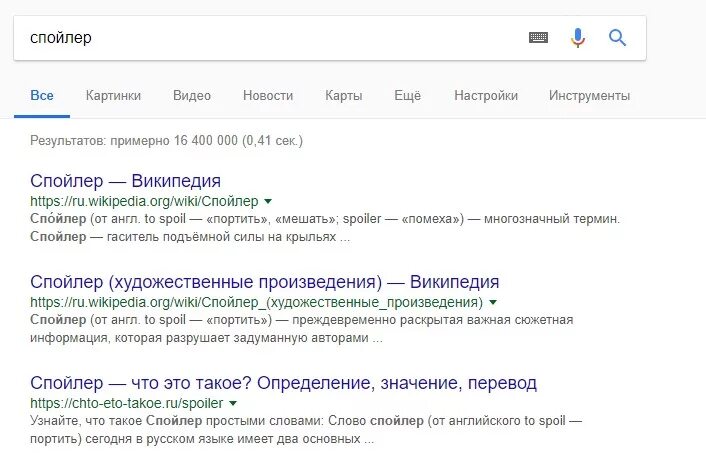
Task: Click snippet text 'гаситель подъёмной силы на крыльях'
Action: pyautogui.click(x=222, y=237)
